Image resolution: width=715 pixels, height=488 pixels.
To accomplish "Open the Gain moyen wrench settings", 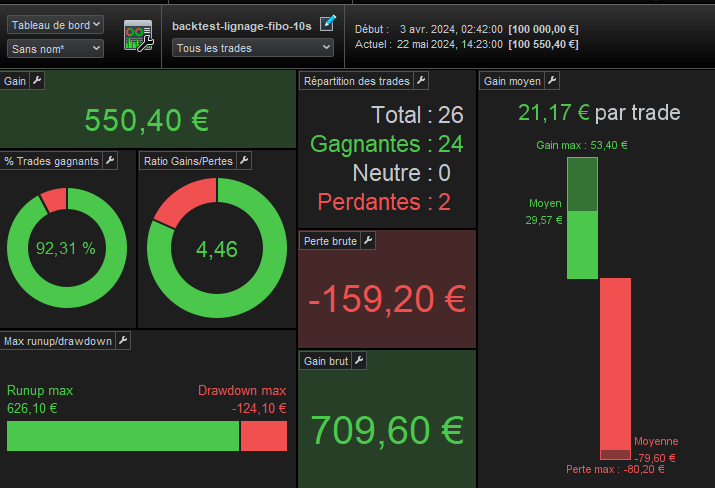I will (x=552, y=81).
